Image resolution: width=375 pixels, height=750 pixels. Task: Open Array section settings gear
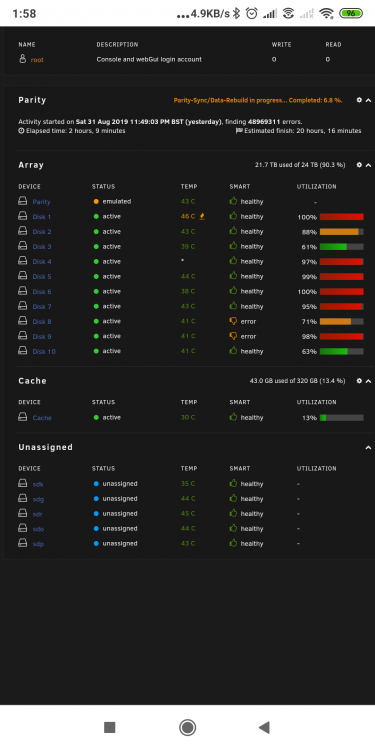359,165
